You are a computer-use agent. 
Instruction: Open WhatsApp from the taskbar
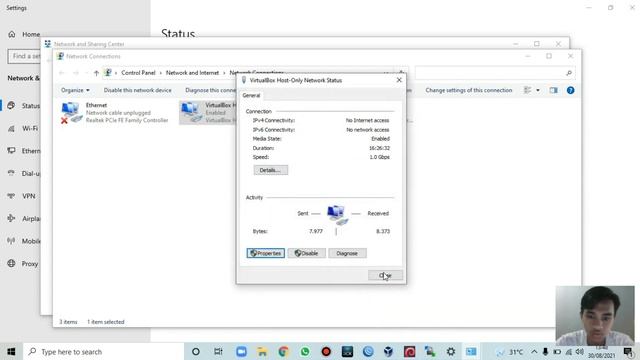tap(304, 351)
